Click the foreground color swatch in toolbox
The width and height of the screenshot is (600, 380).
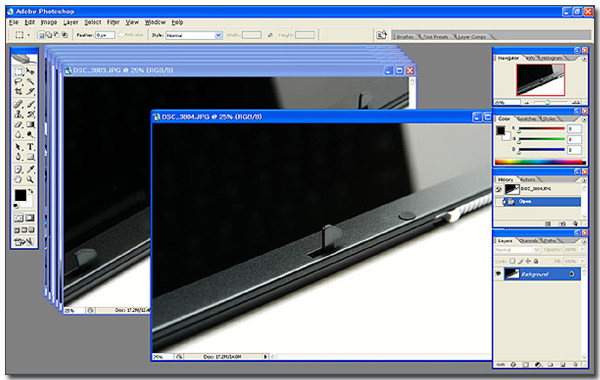pos(20,195)
